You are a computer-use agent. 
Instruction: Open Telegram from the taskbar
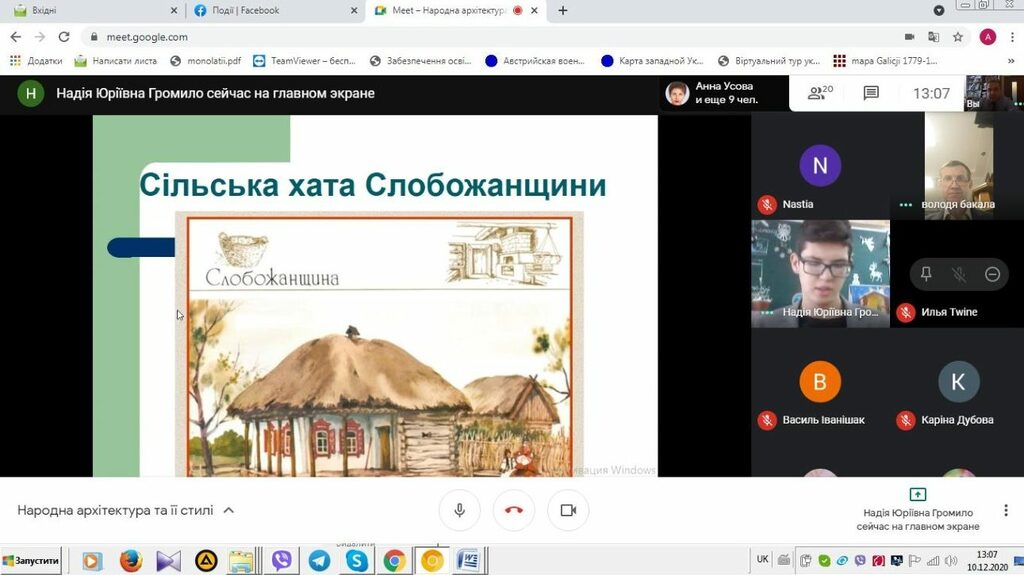tap(320, 561)
